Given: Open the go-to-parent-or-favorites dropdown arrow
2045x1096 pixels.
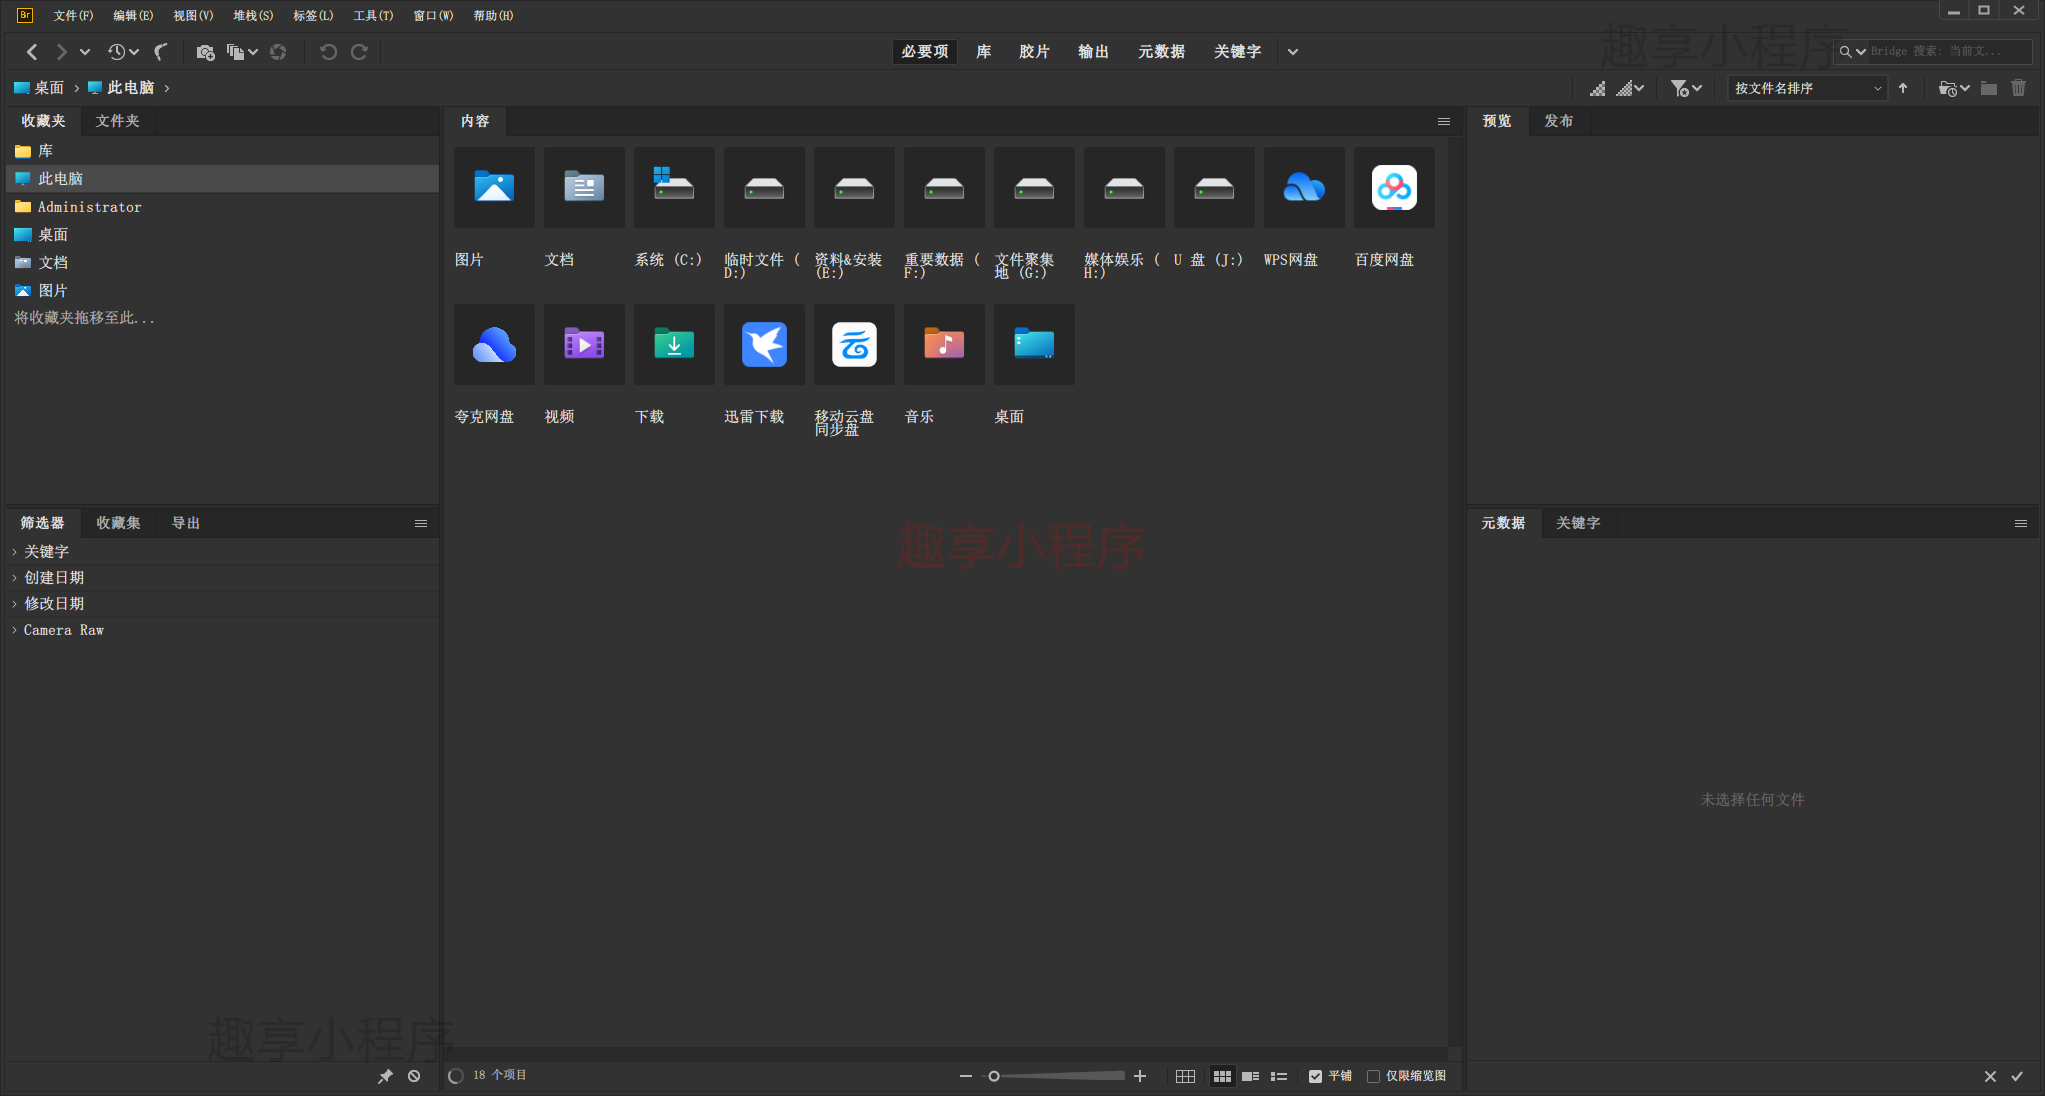Looking at the screenshot, I should 85,52.
